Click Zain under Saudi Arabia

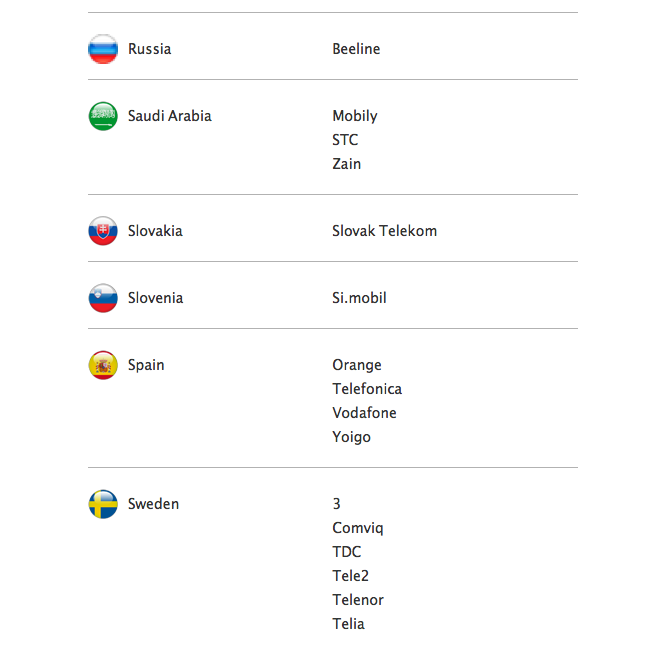coord(347,164)
